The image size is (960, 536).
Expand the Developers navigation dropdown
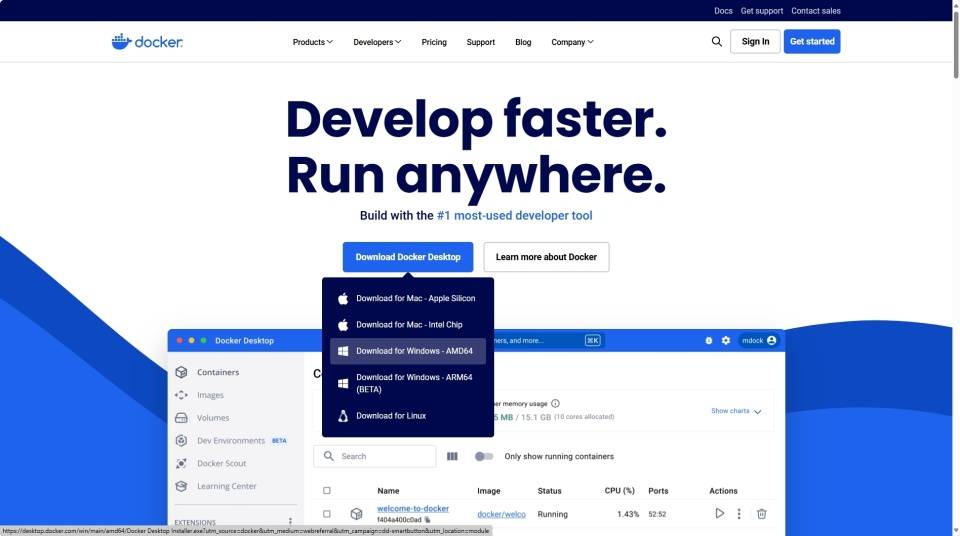[377, 42]
